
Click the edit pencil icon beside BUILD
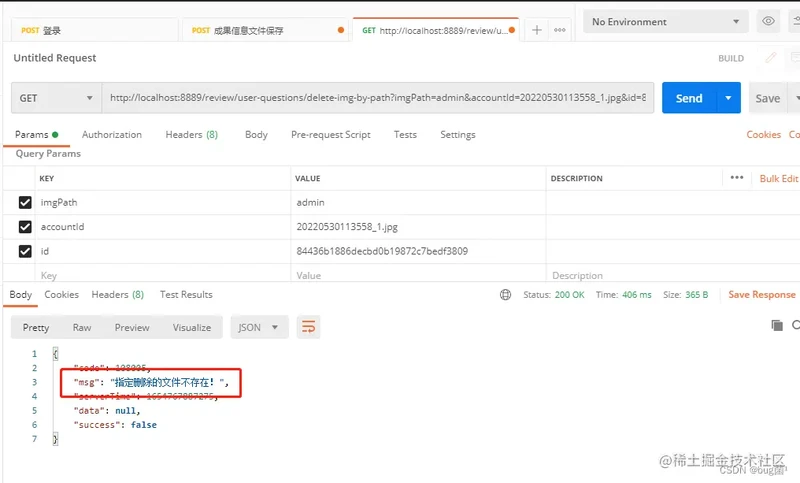(770, 58)
